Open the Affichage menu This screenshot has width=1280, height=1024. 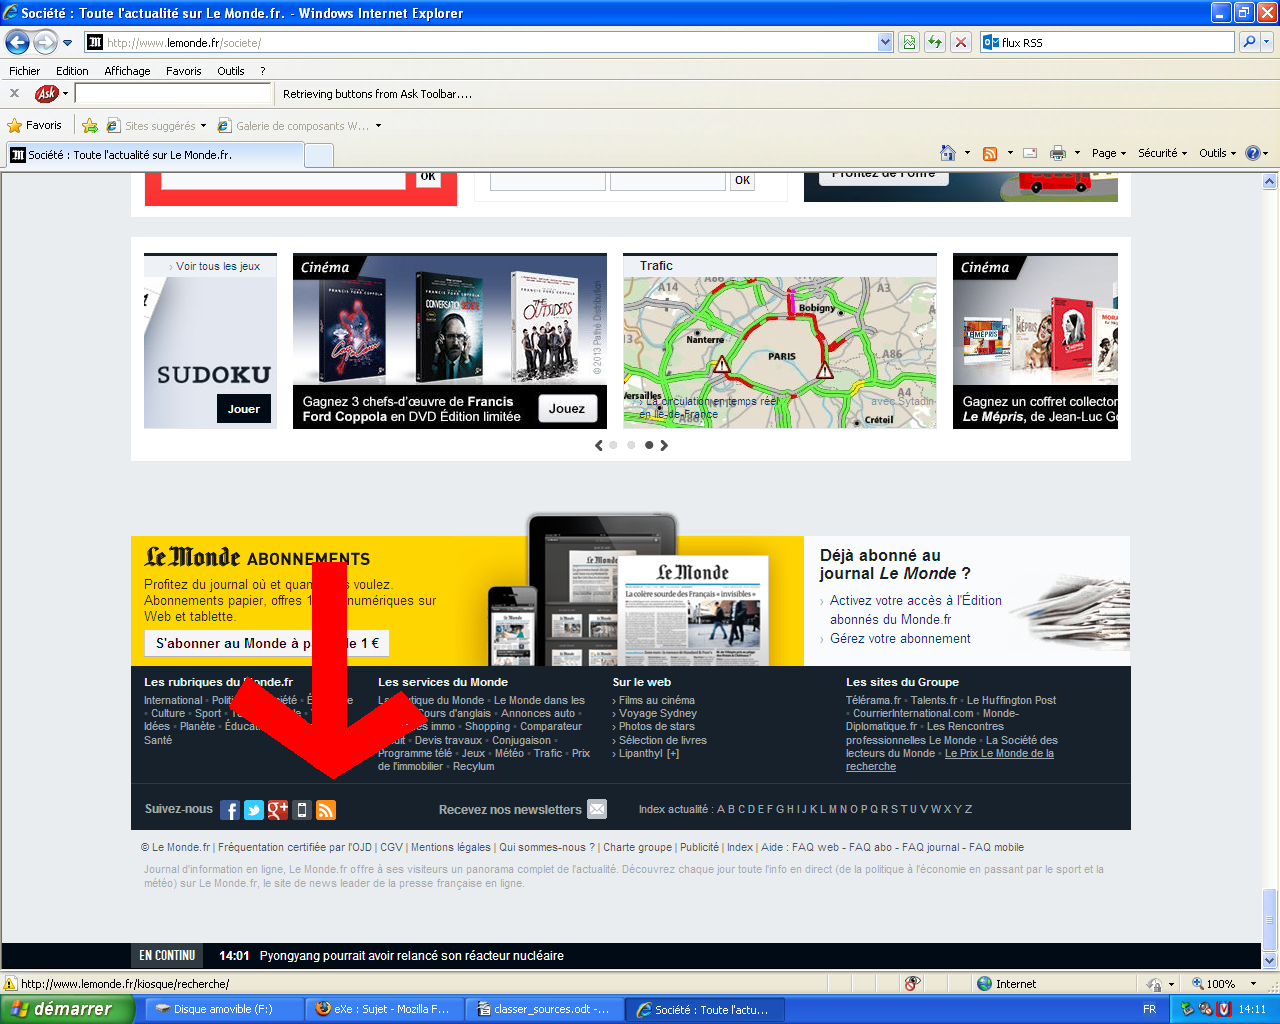coord(127,71)
